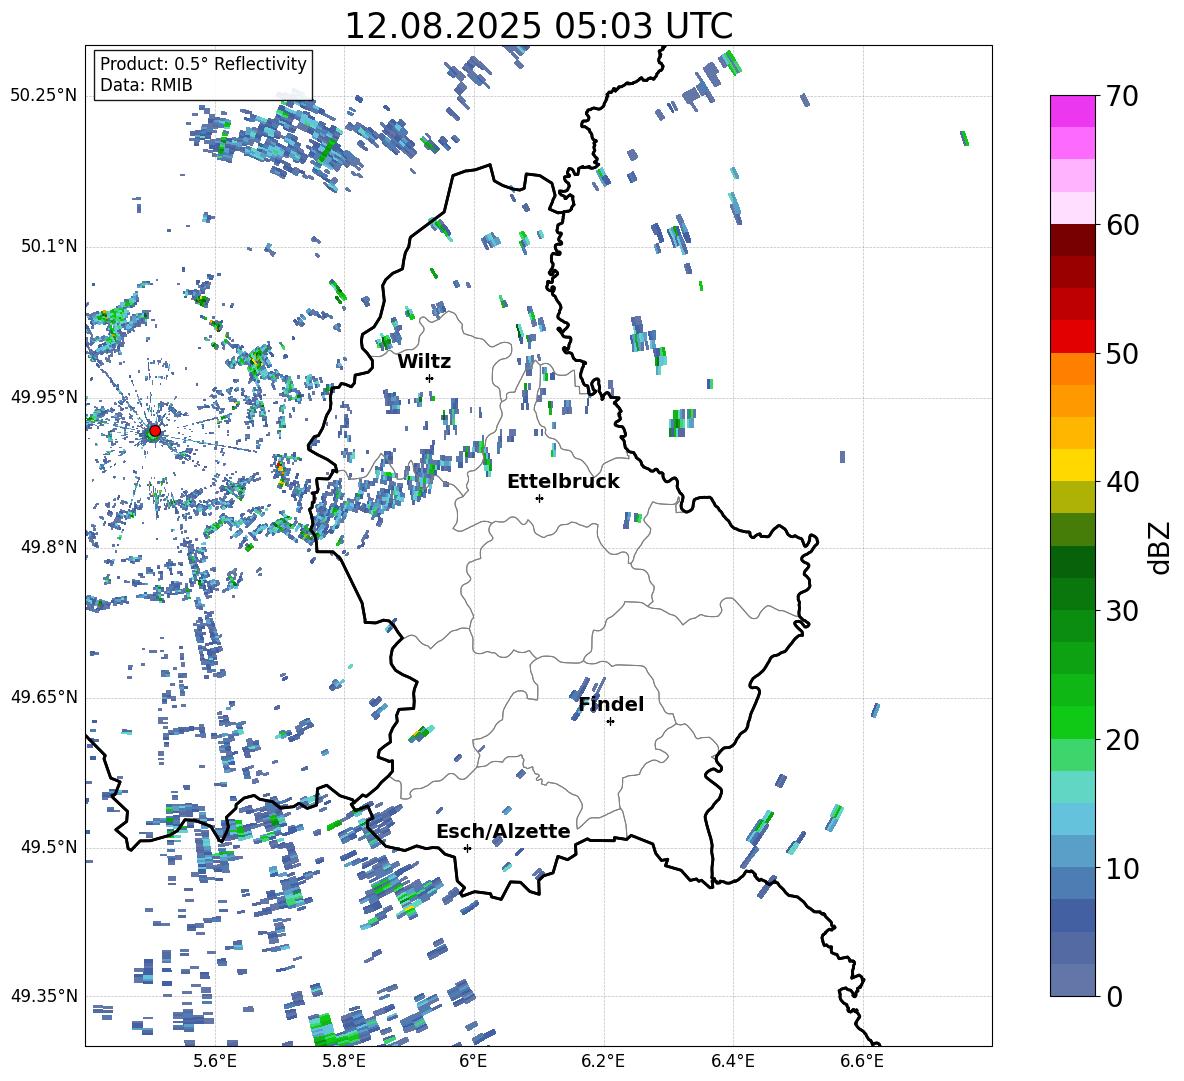
Task: Click the Wiltz city label
Action: [424, 362]
